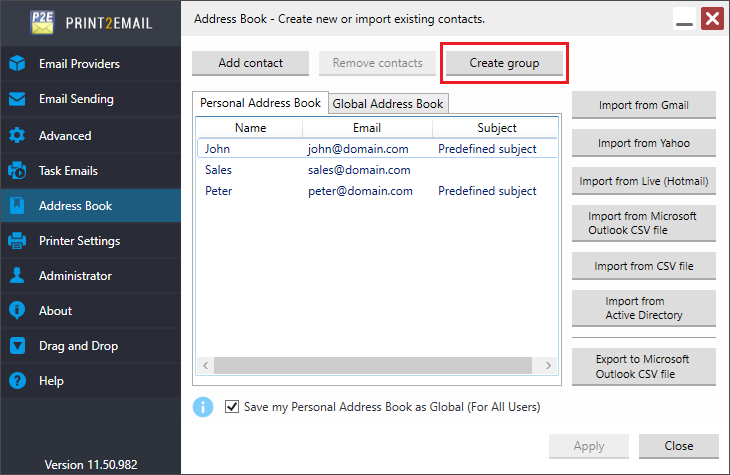Switch to the Global Address Book tab

click(x=388, y=104)
